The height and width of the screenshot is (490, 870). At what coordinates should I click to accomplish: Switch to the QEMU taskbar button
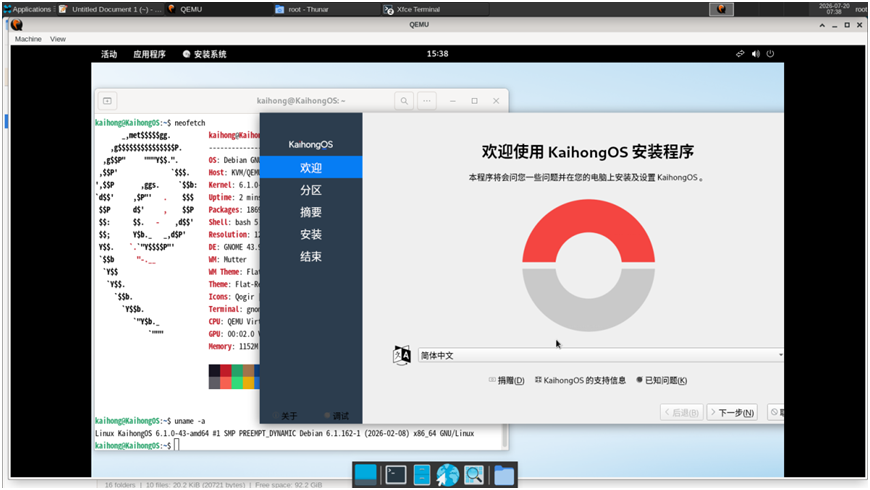(218, 9)
